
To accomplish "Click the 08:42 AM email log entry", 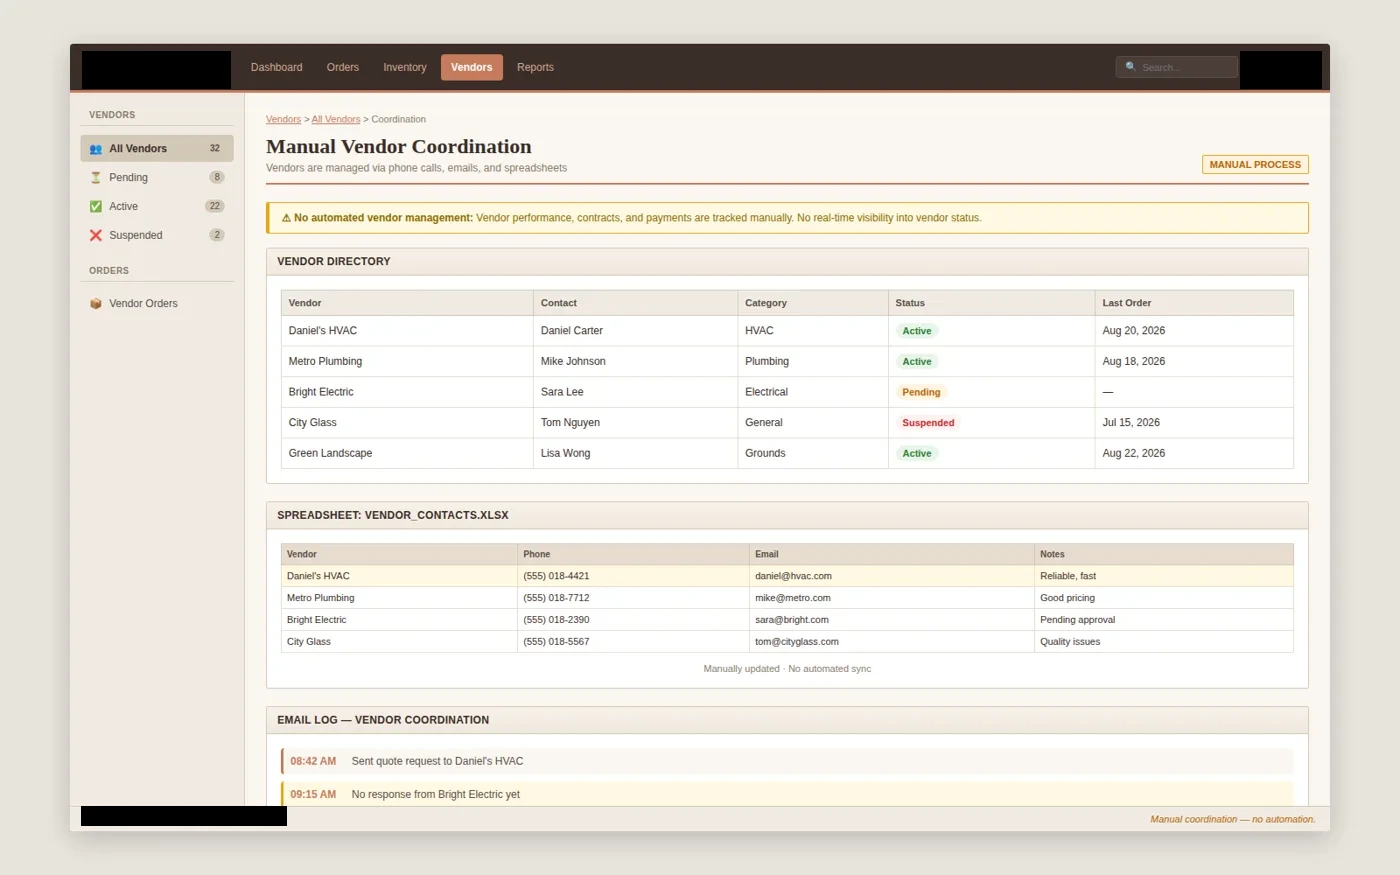I will point(787,761).
